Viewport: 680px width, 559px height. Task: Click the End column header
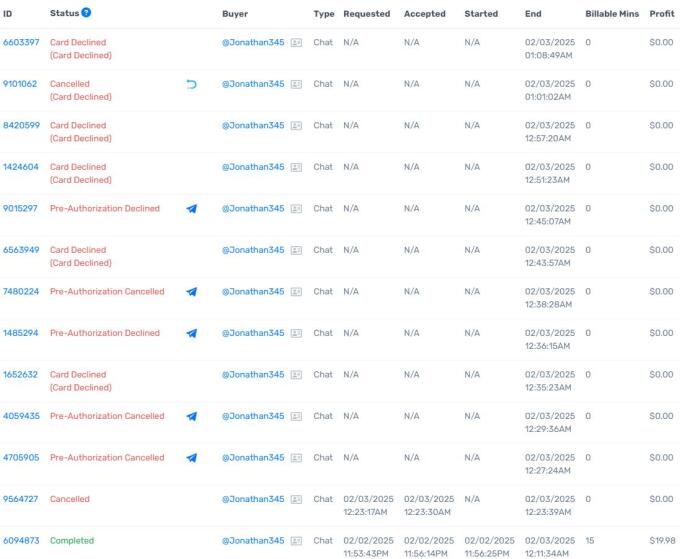[533, 13]
